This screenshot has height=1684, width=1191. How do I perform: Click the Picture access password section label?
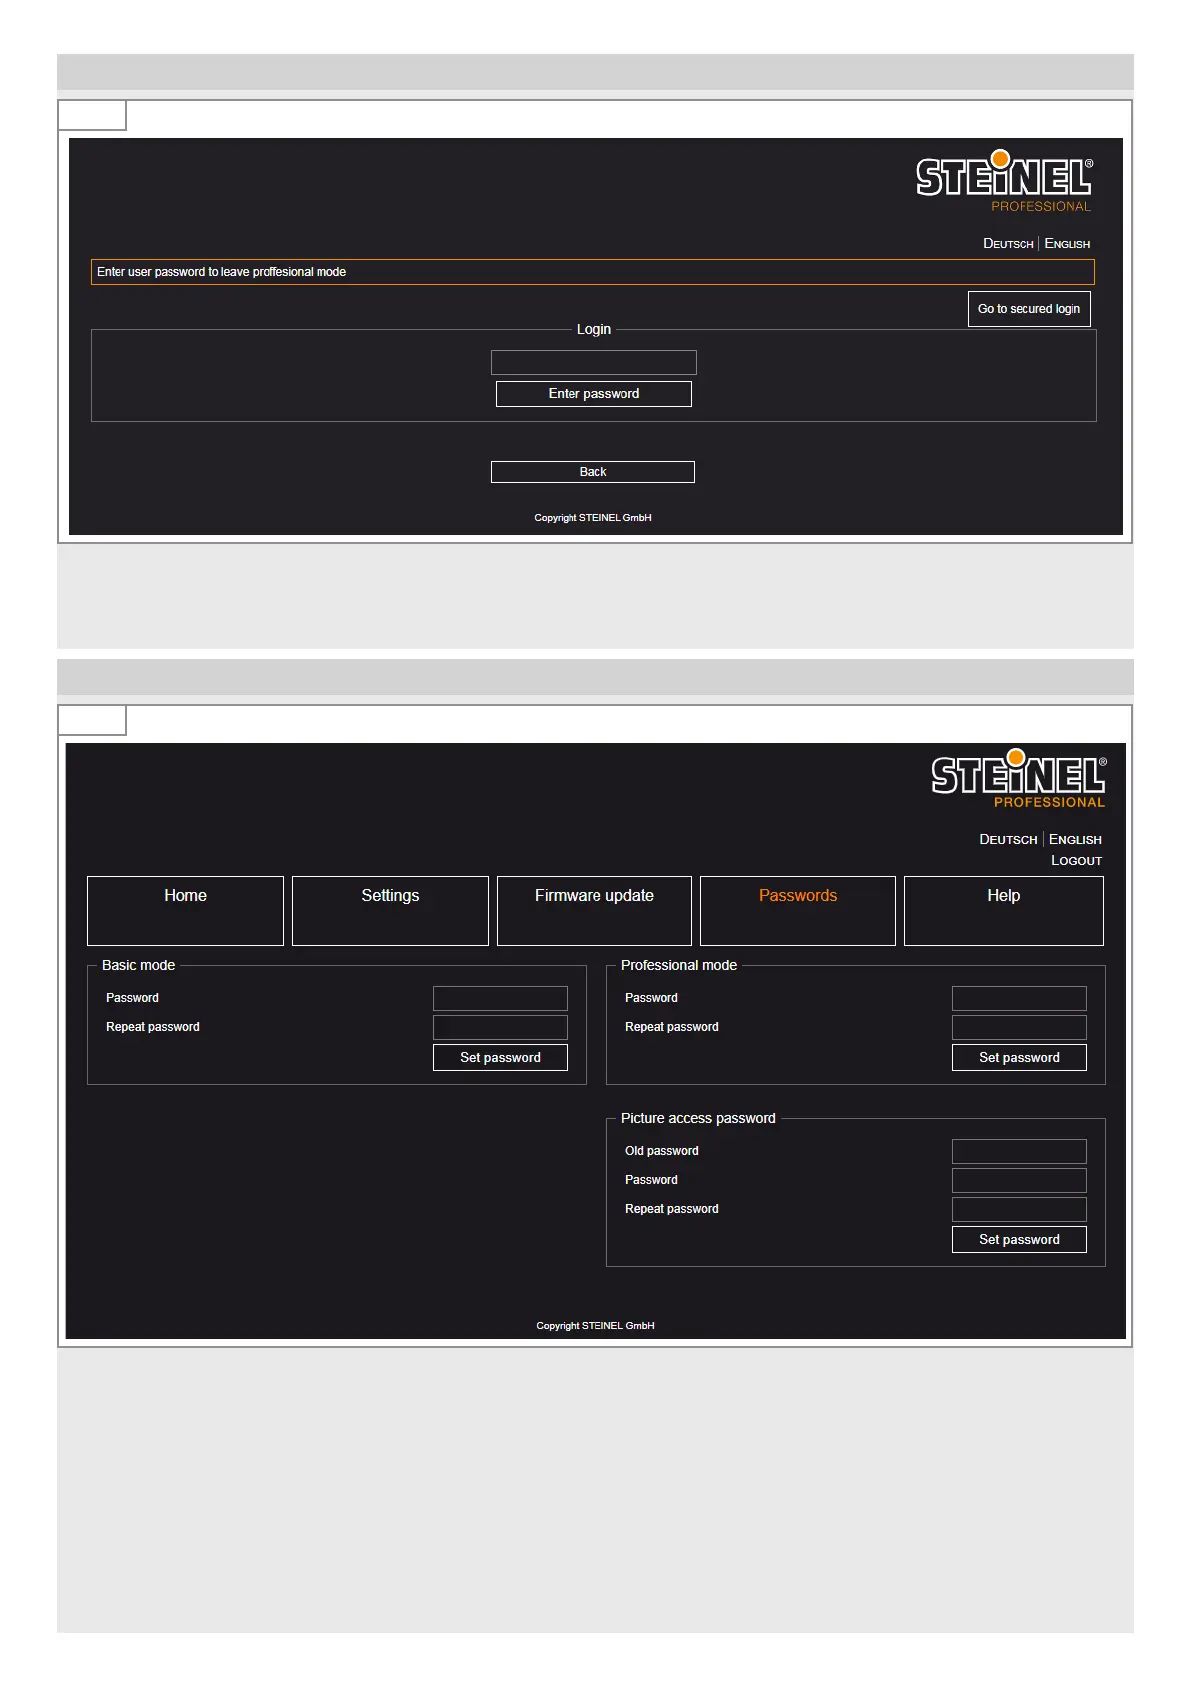pyautogui.click(x=698, y=1119)
